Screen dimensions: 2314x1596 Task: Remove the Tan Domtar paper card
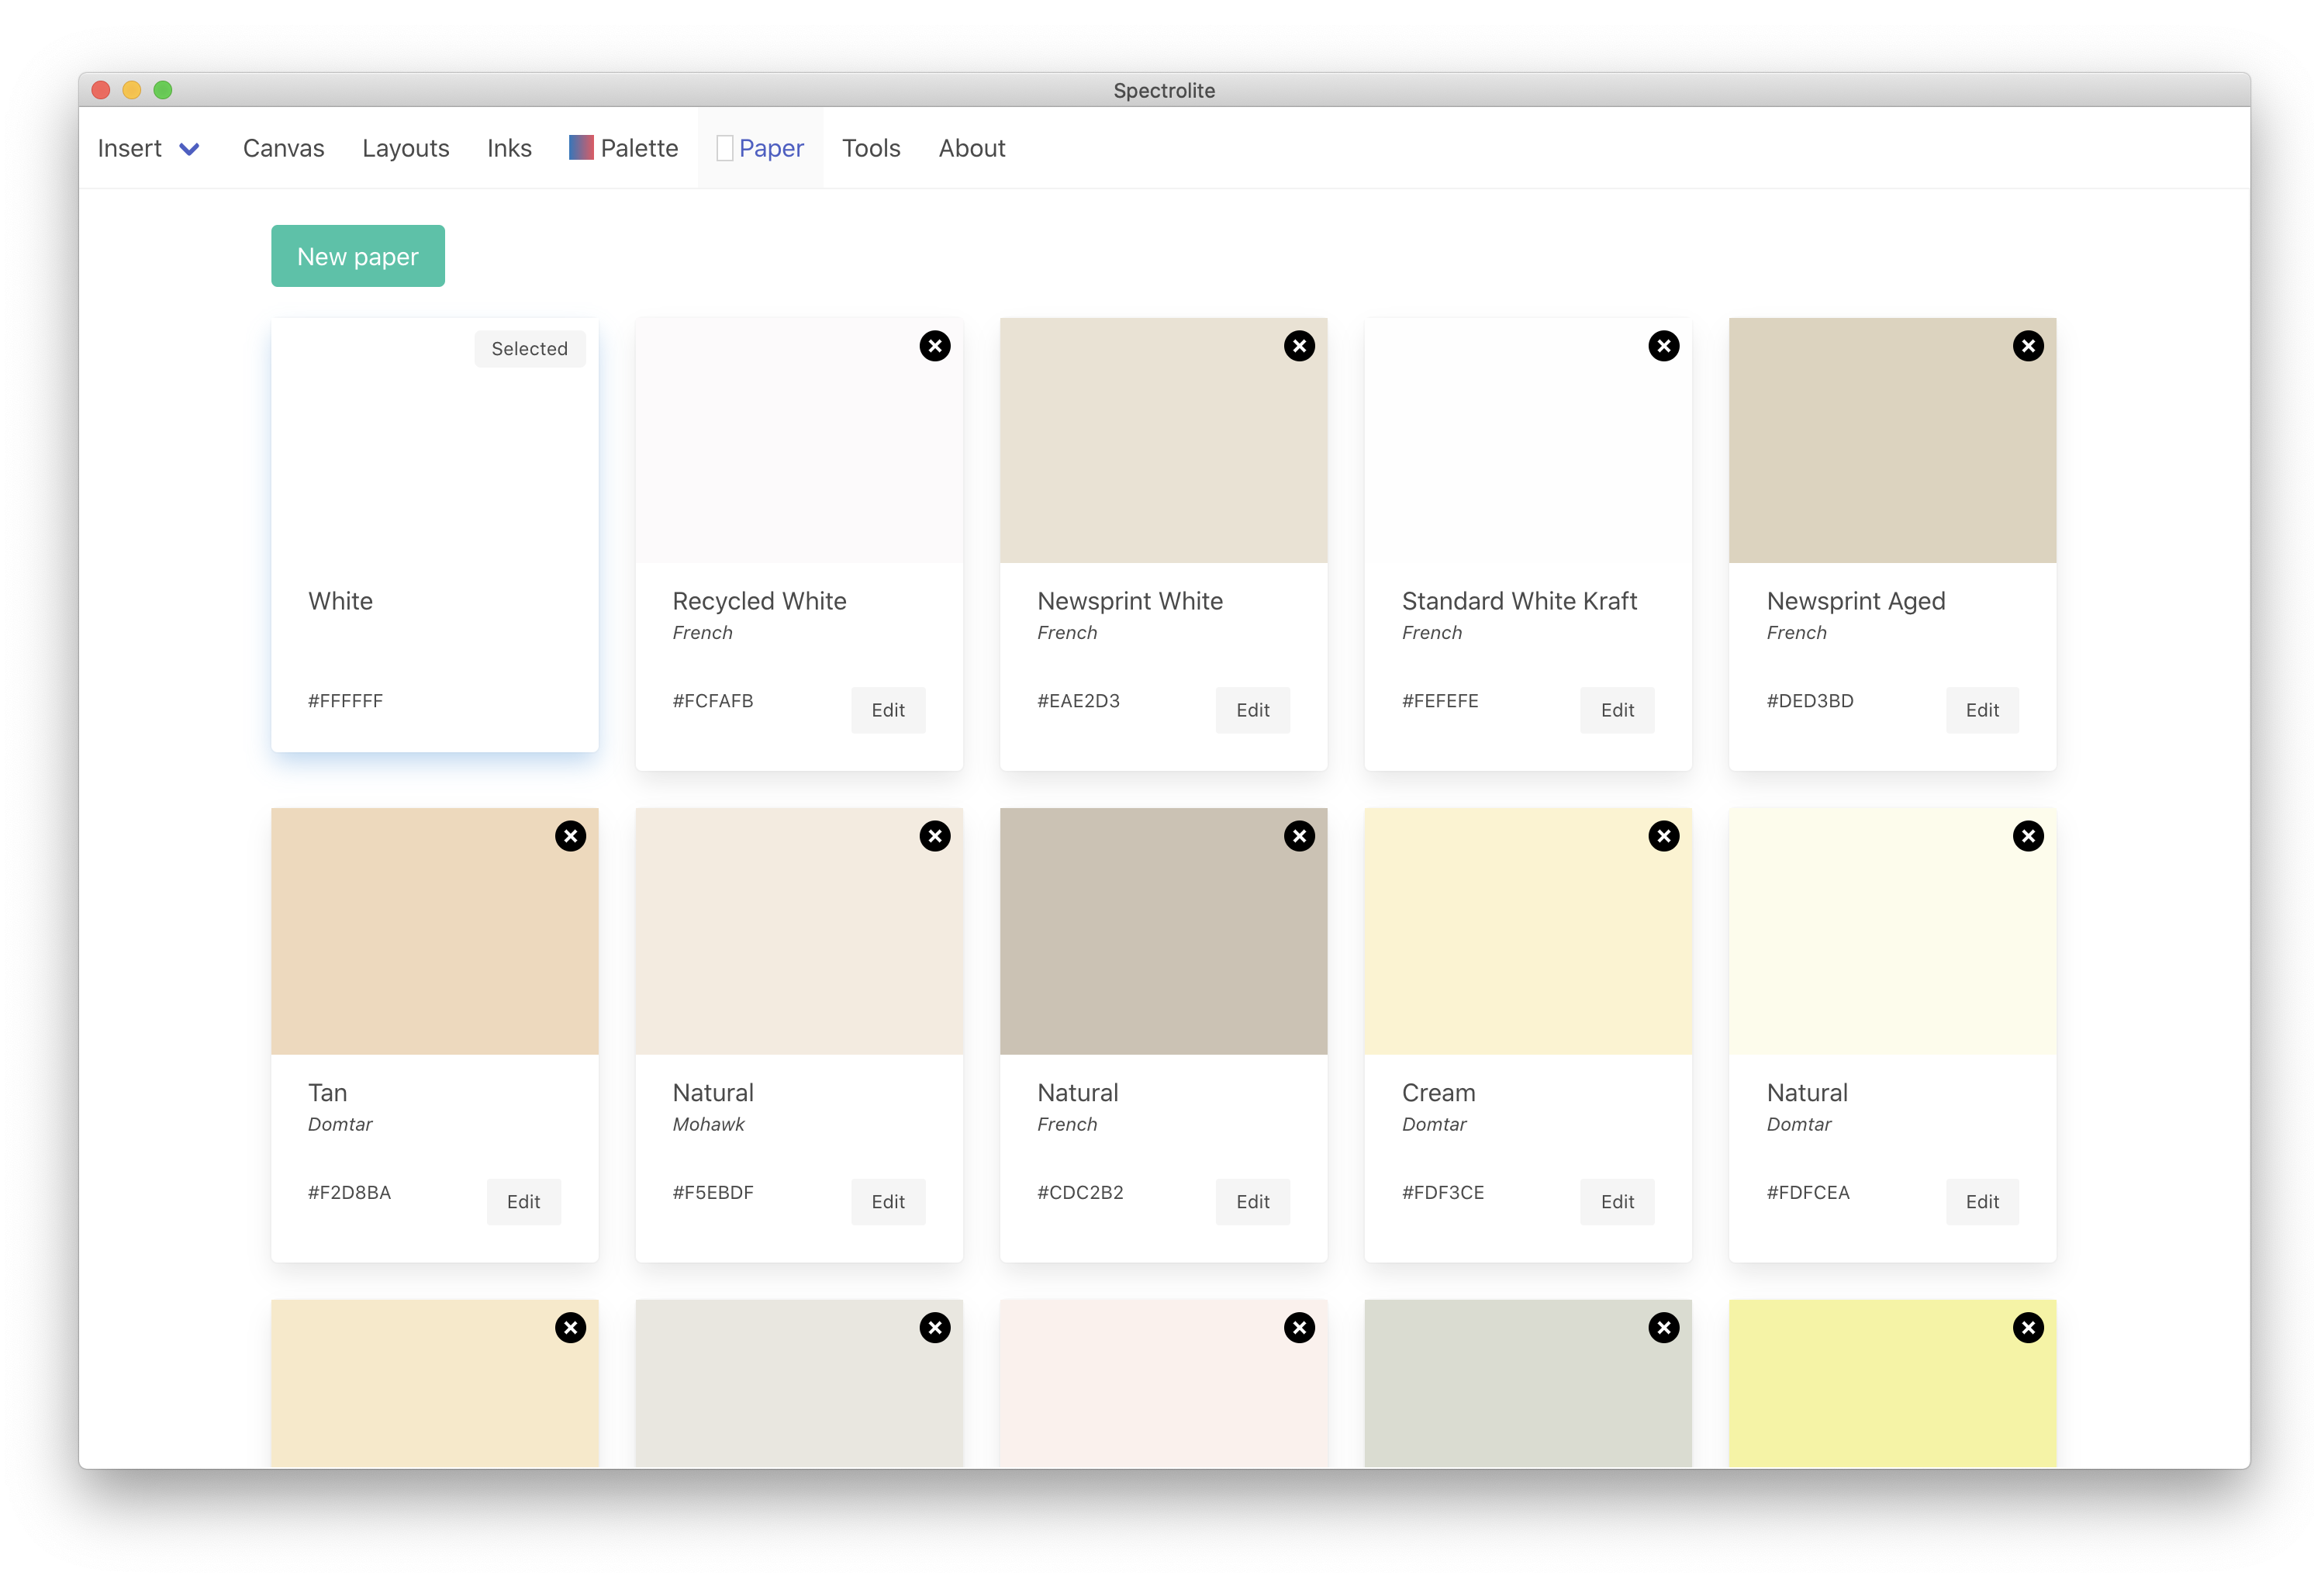[570, 836]
